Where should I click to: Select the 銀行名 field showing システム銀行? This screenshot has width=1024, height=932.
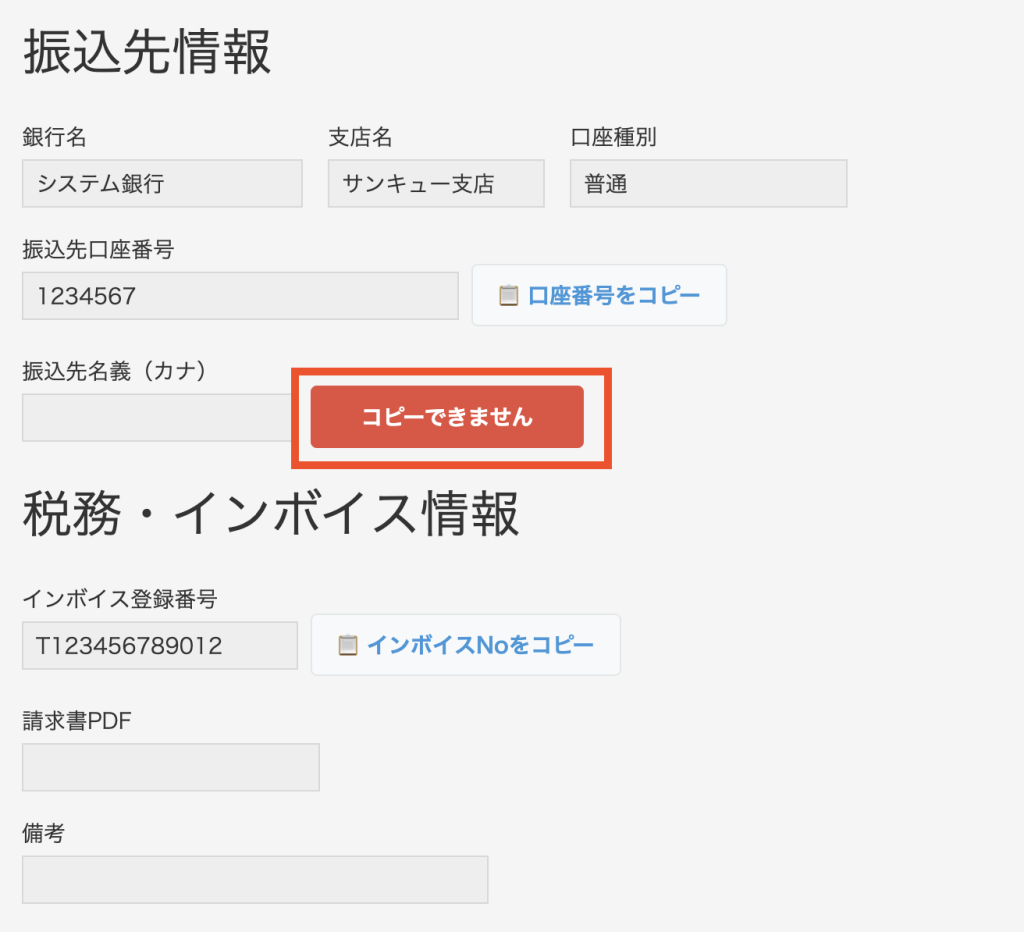[160, 183]
